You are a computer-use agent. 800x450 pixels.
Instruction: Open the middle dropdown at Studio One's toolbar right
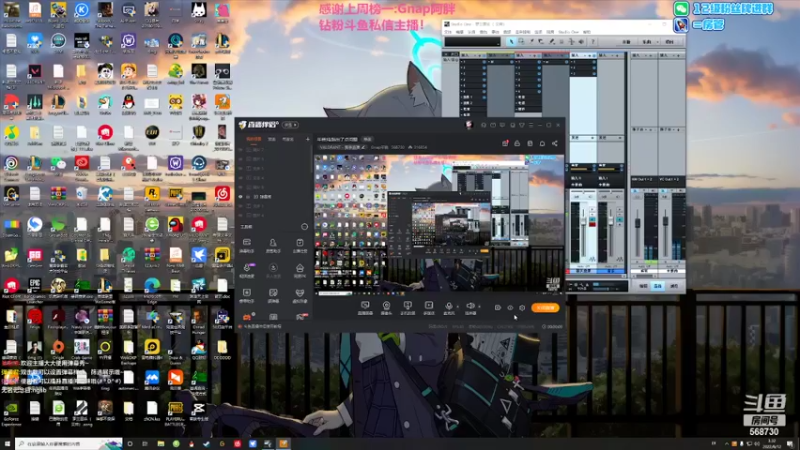(648, 42)
